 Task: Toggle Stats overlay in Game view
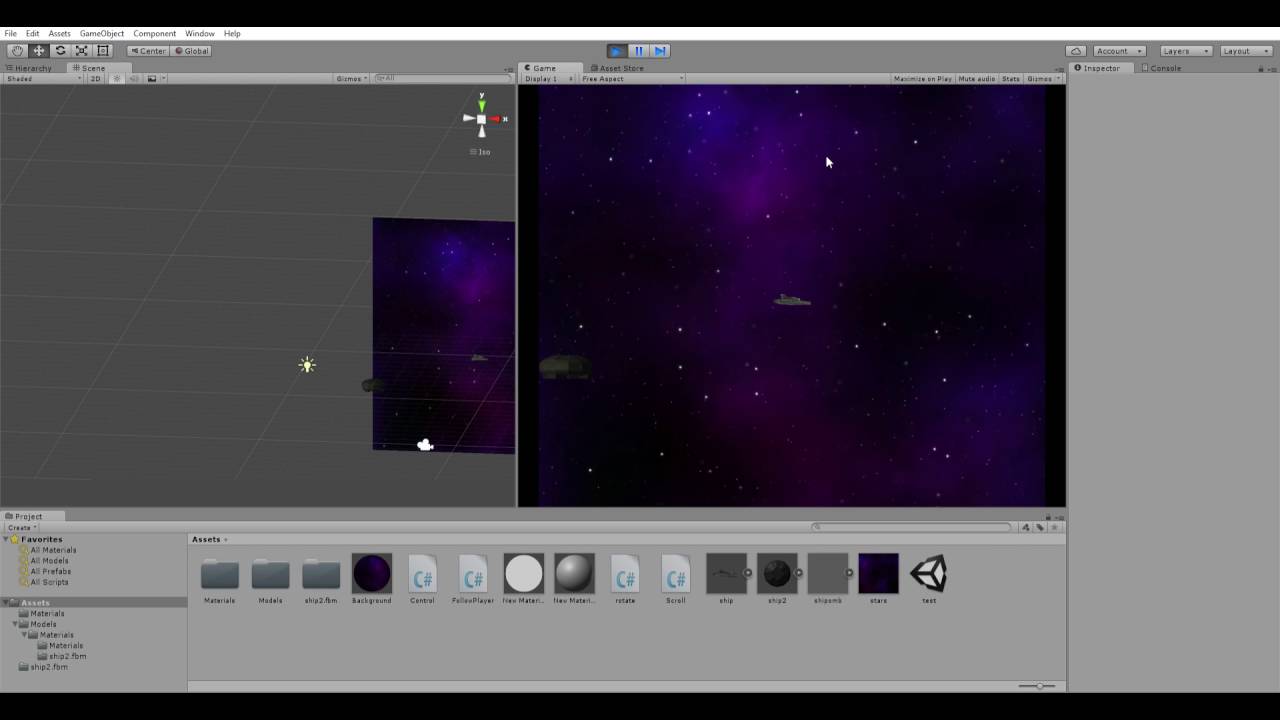pyautogui.click(x=1011, y=78)
